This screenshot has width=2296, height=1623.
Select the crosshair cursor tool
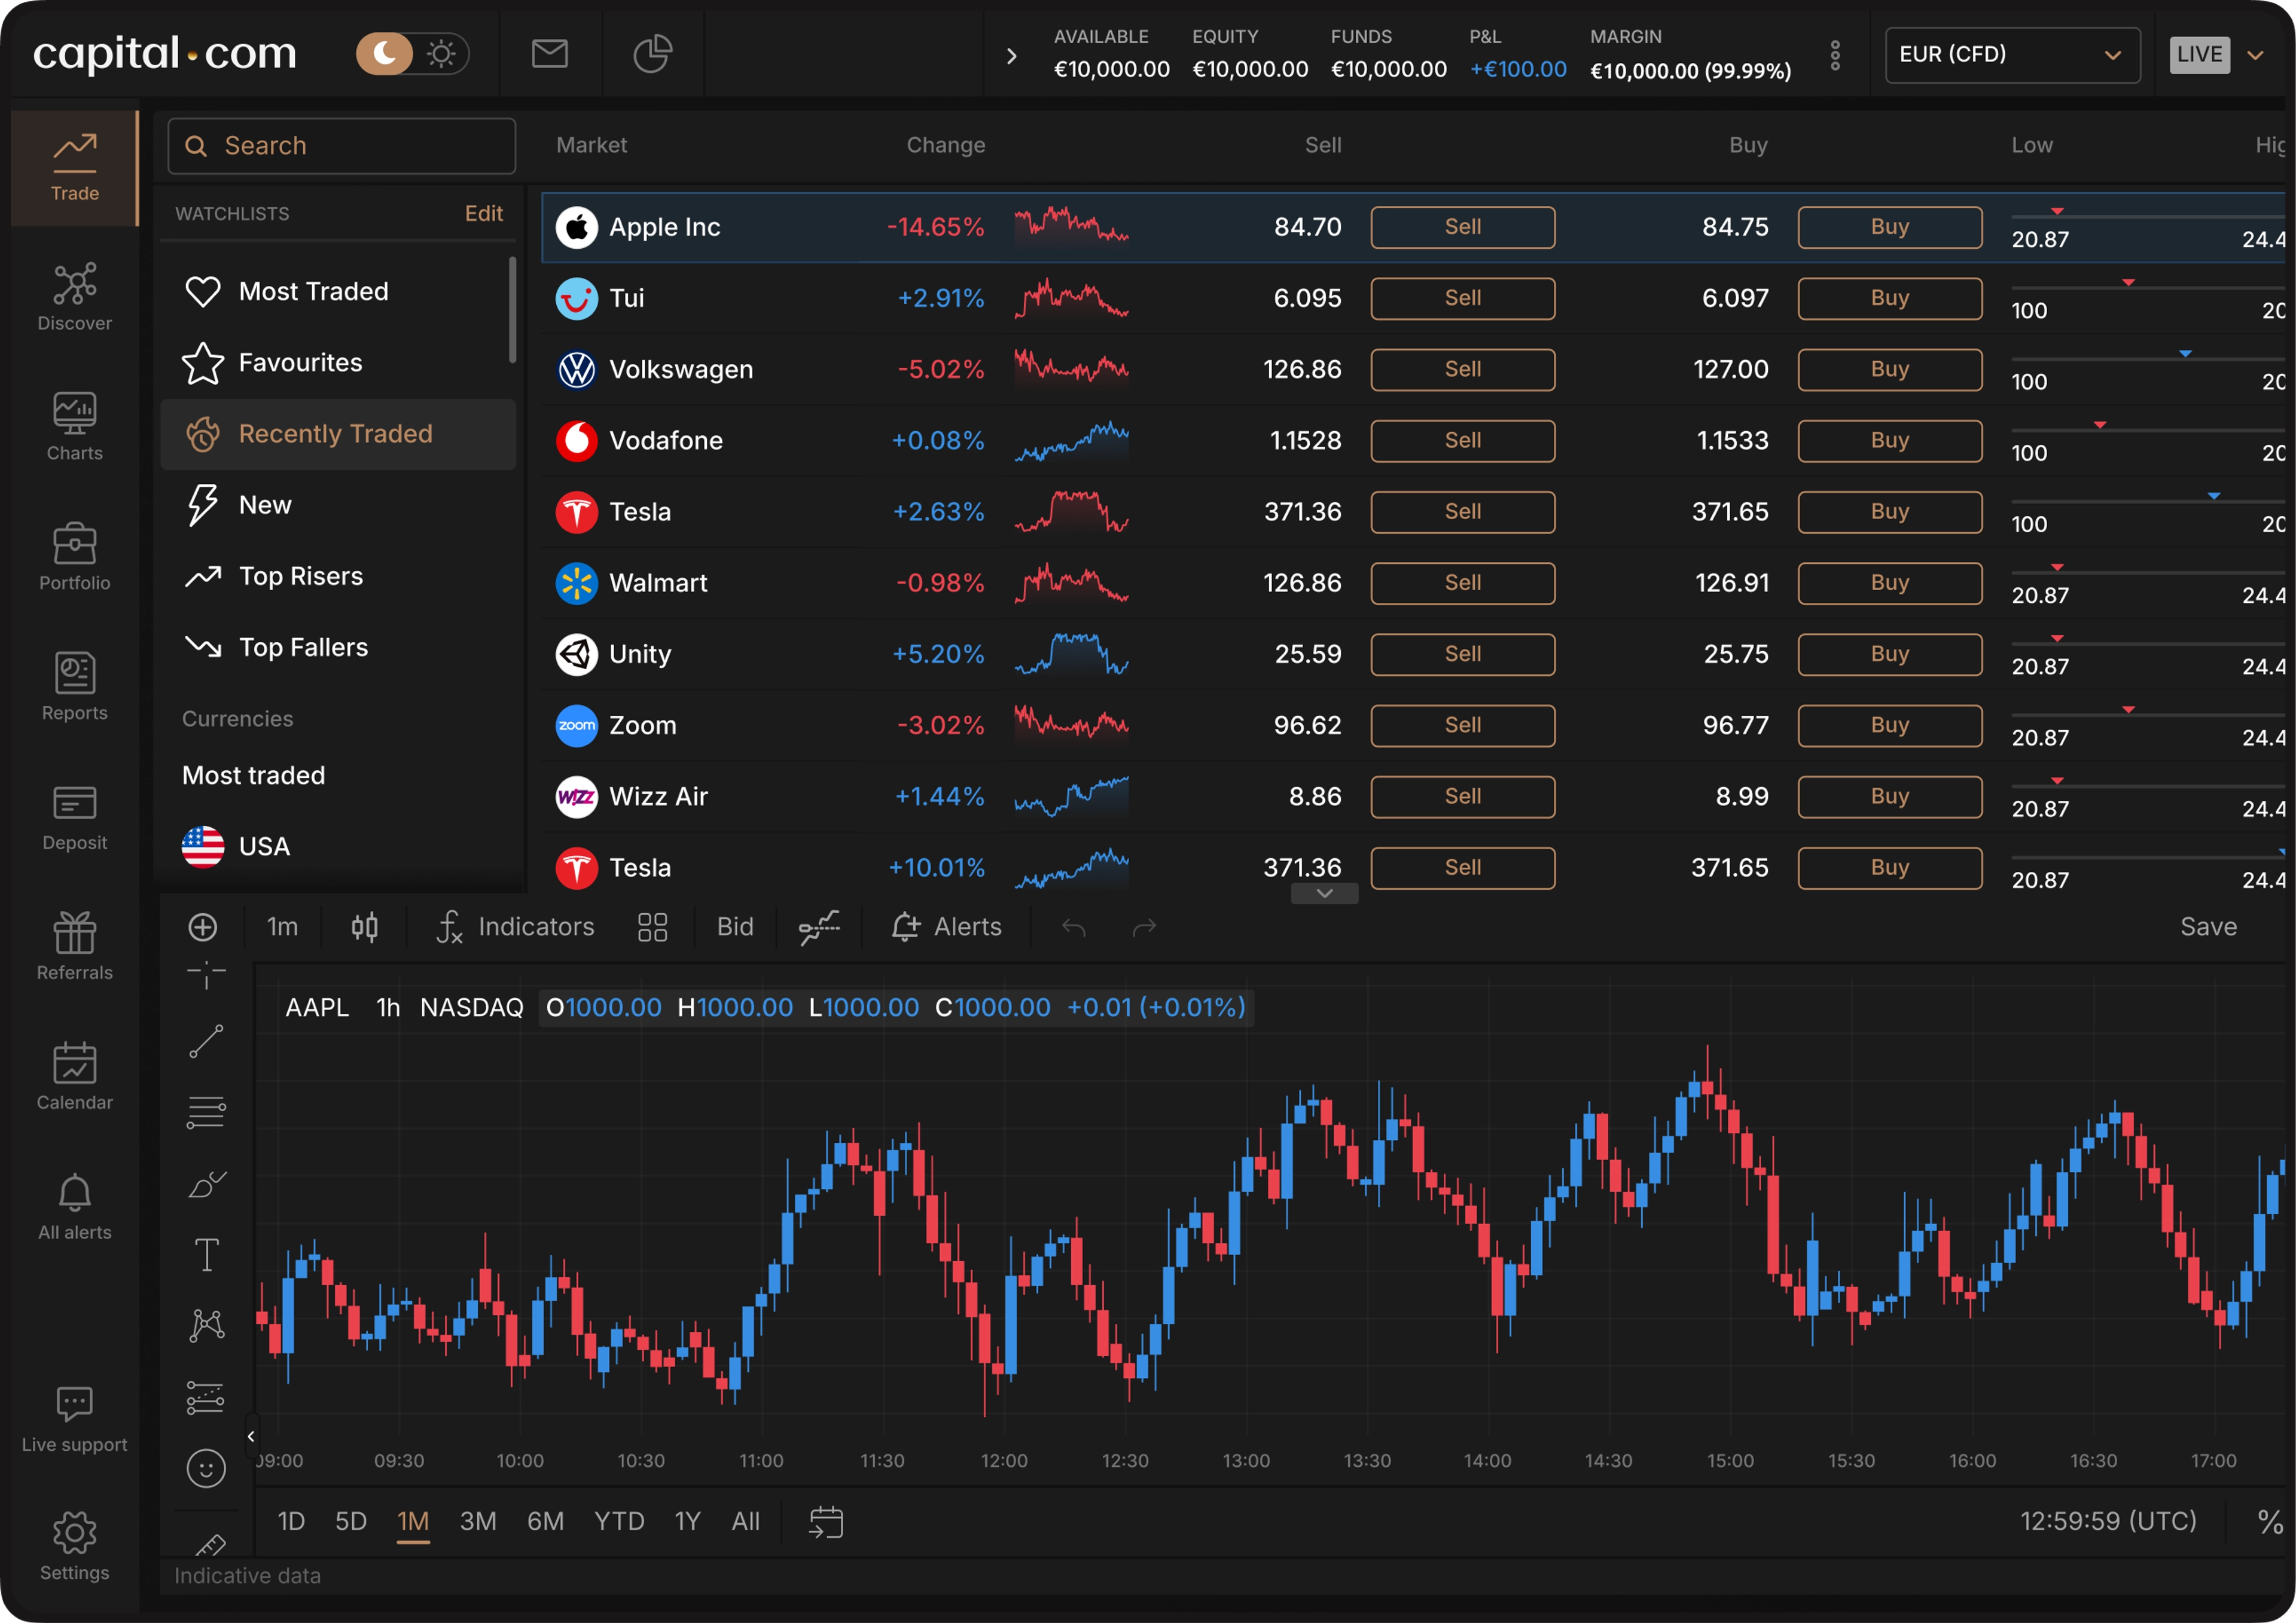click(206, 974)
